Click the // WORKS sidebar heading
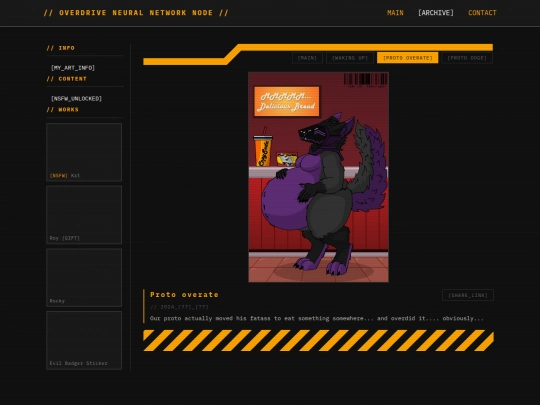 pyautogui.click(x=63, y=110)
